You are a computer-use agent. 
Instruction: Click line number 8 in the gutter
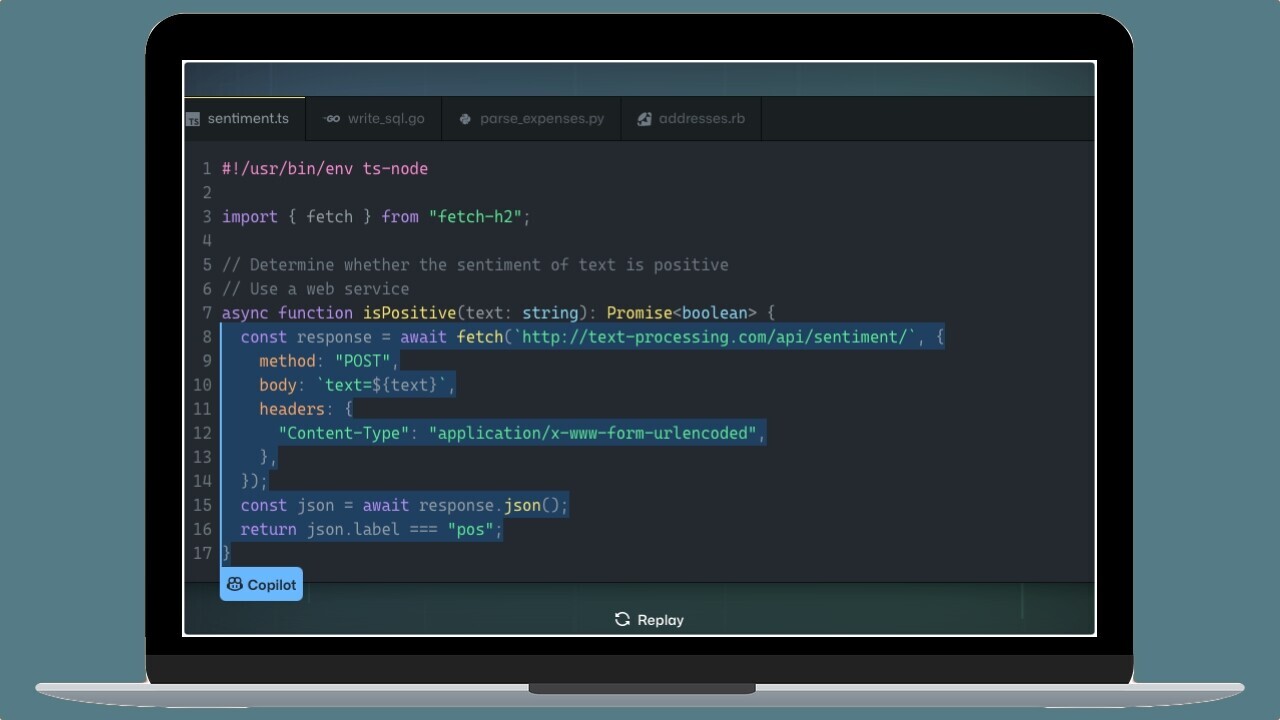pos(206,337)
